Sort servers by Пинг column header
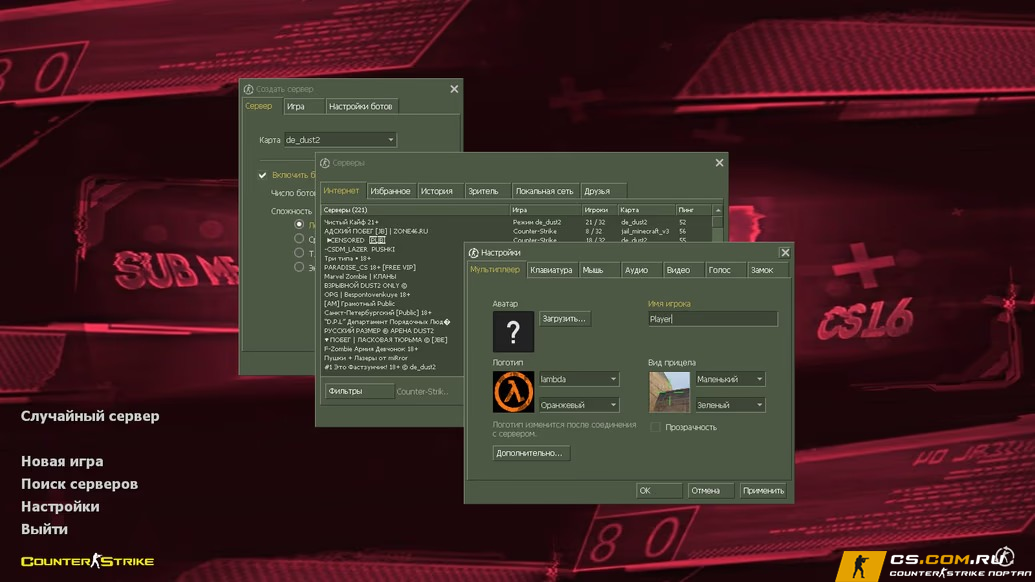The height and width of the screenshot is (582, 1035). coord(694,210)
